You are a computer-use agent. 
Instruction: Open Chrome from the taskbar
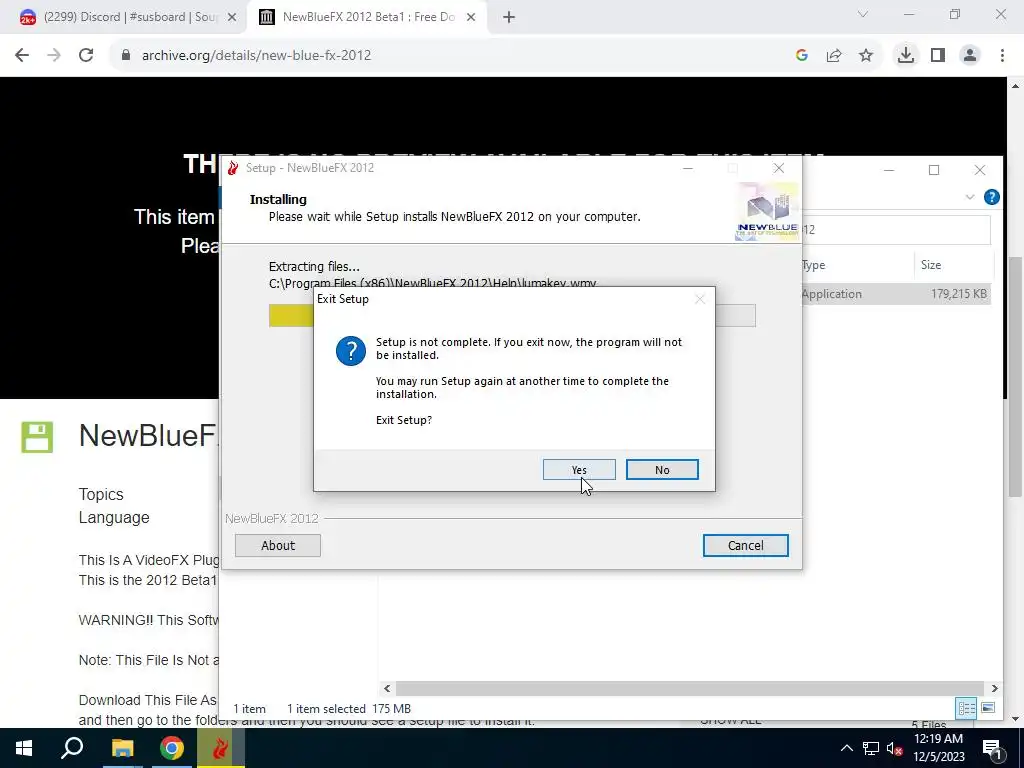172,748
